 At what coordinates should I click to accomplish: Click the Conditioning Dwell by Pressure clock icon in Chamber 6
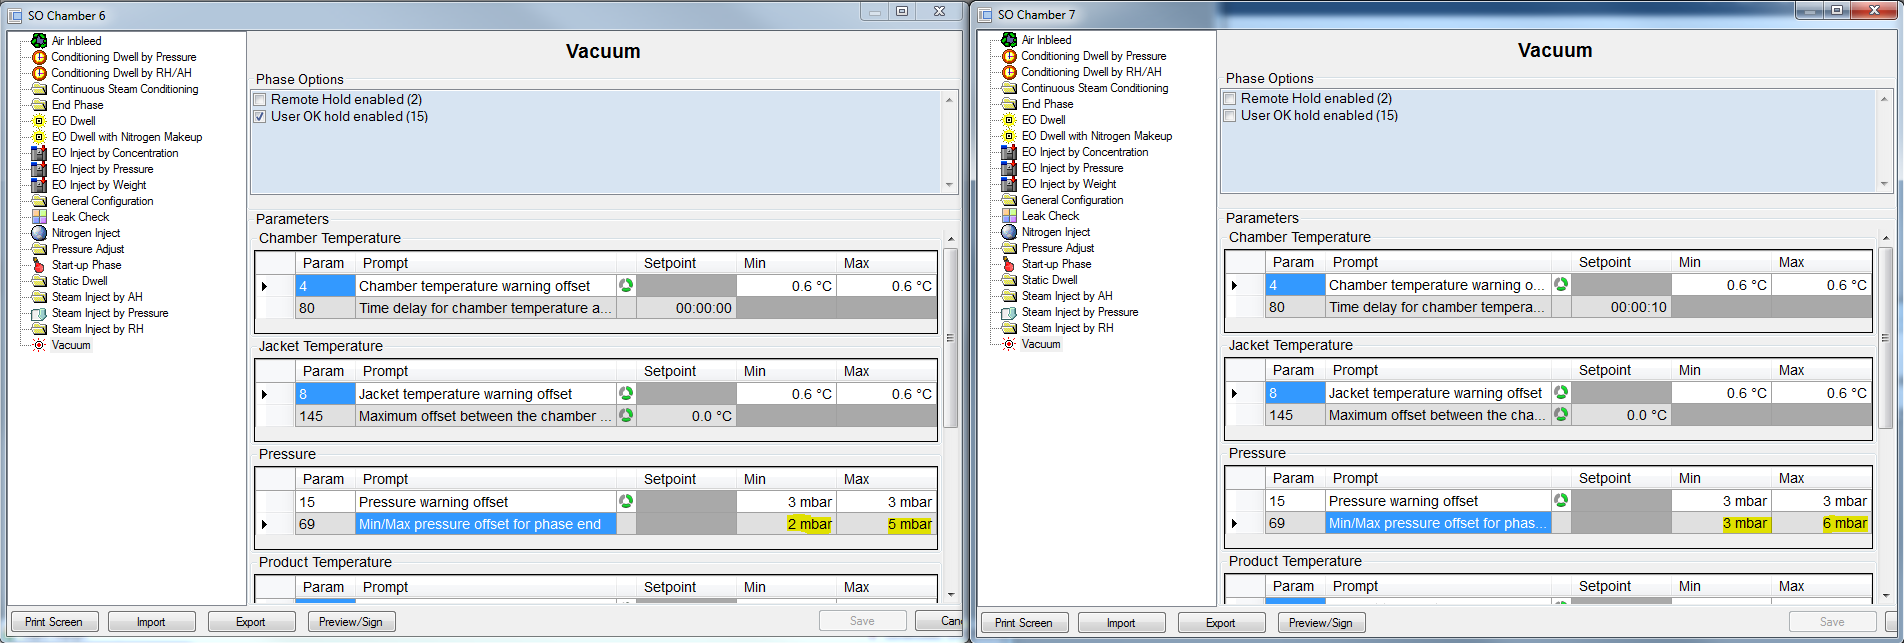coord(39,57)
